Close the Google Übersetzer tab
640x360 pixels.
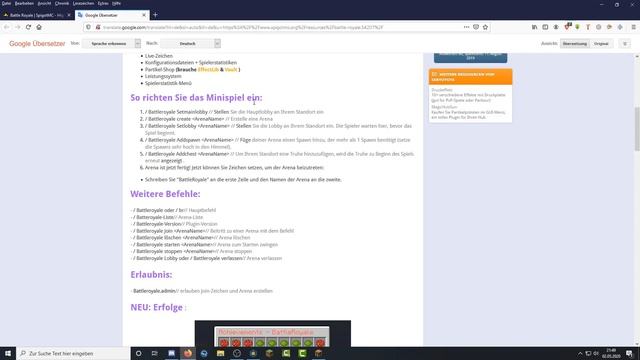(144, 15)
